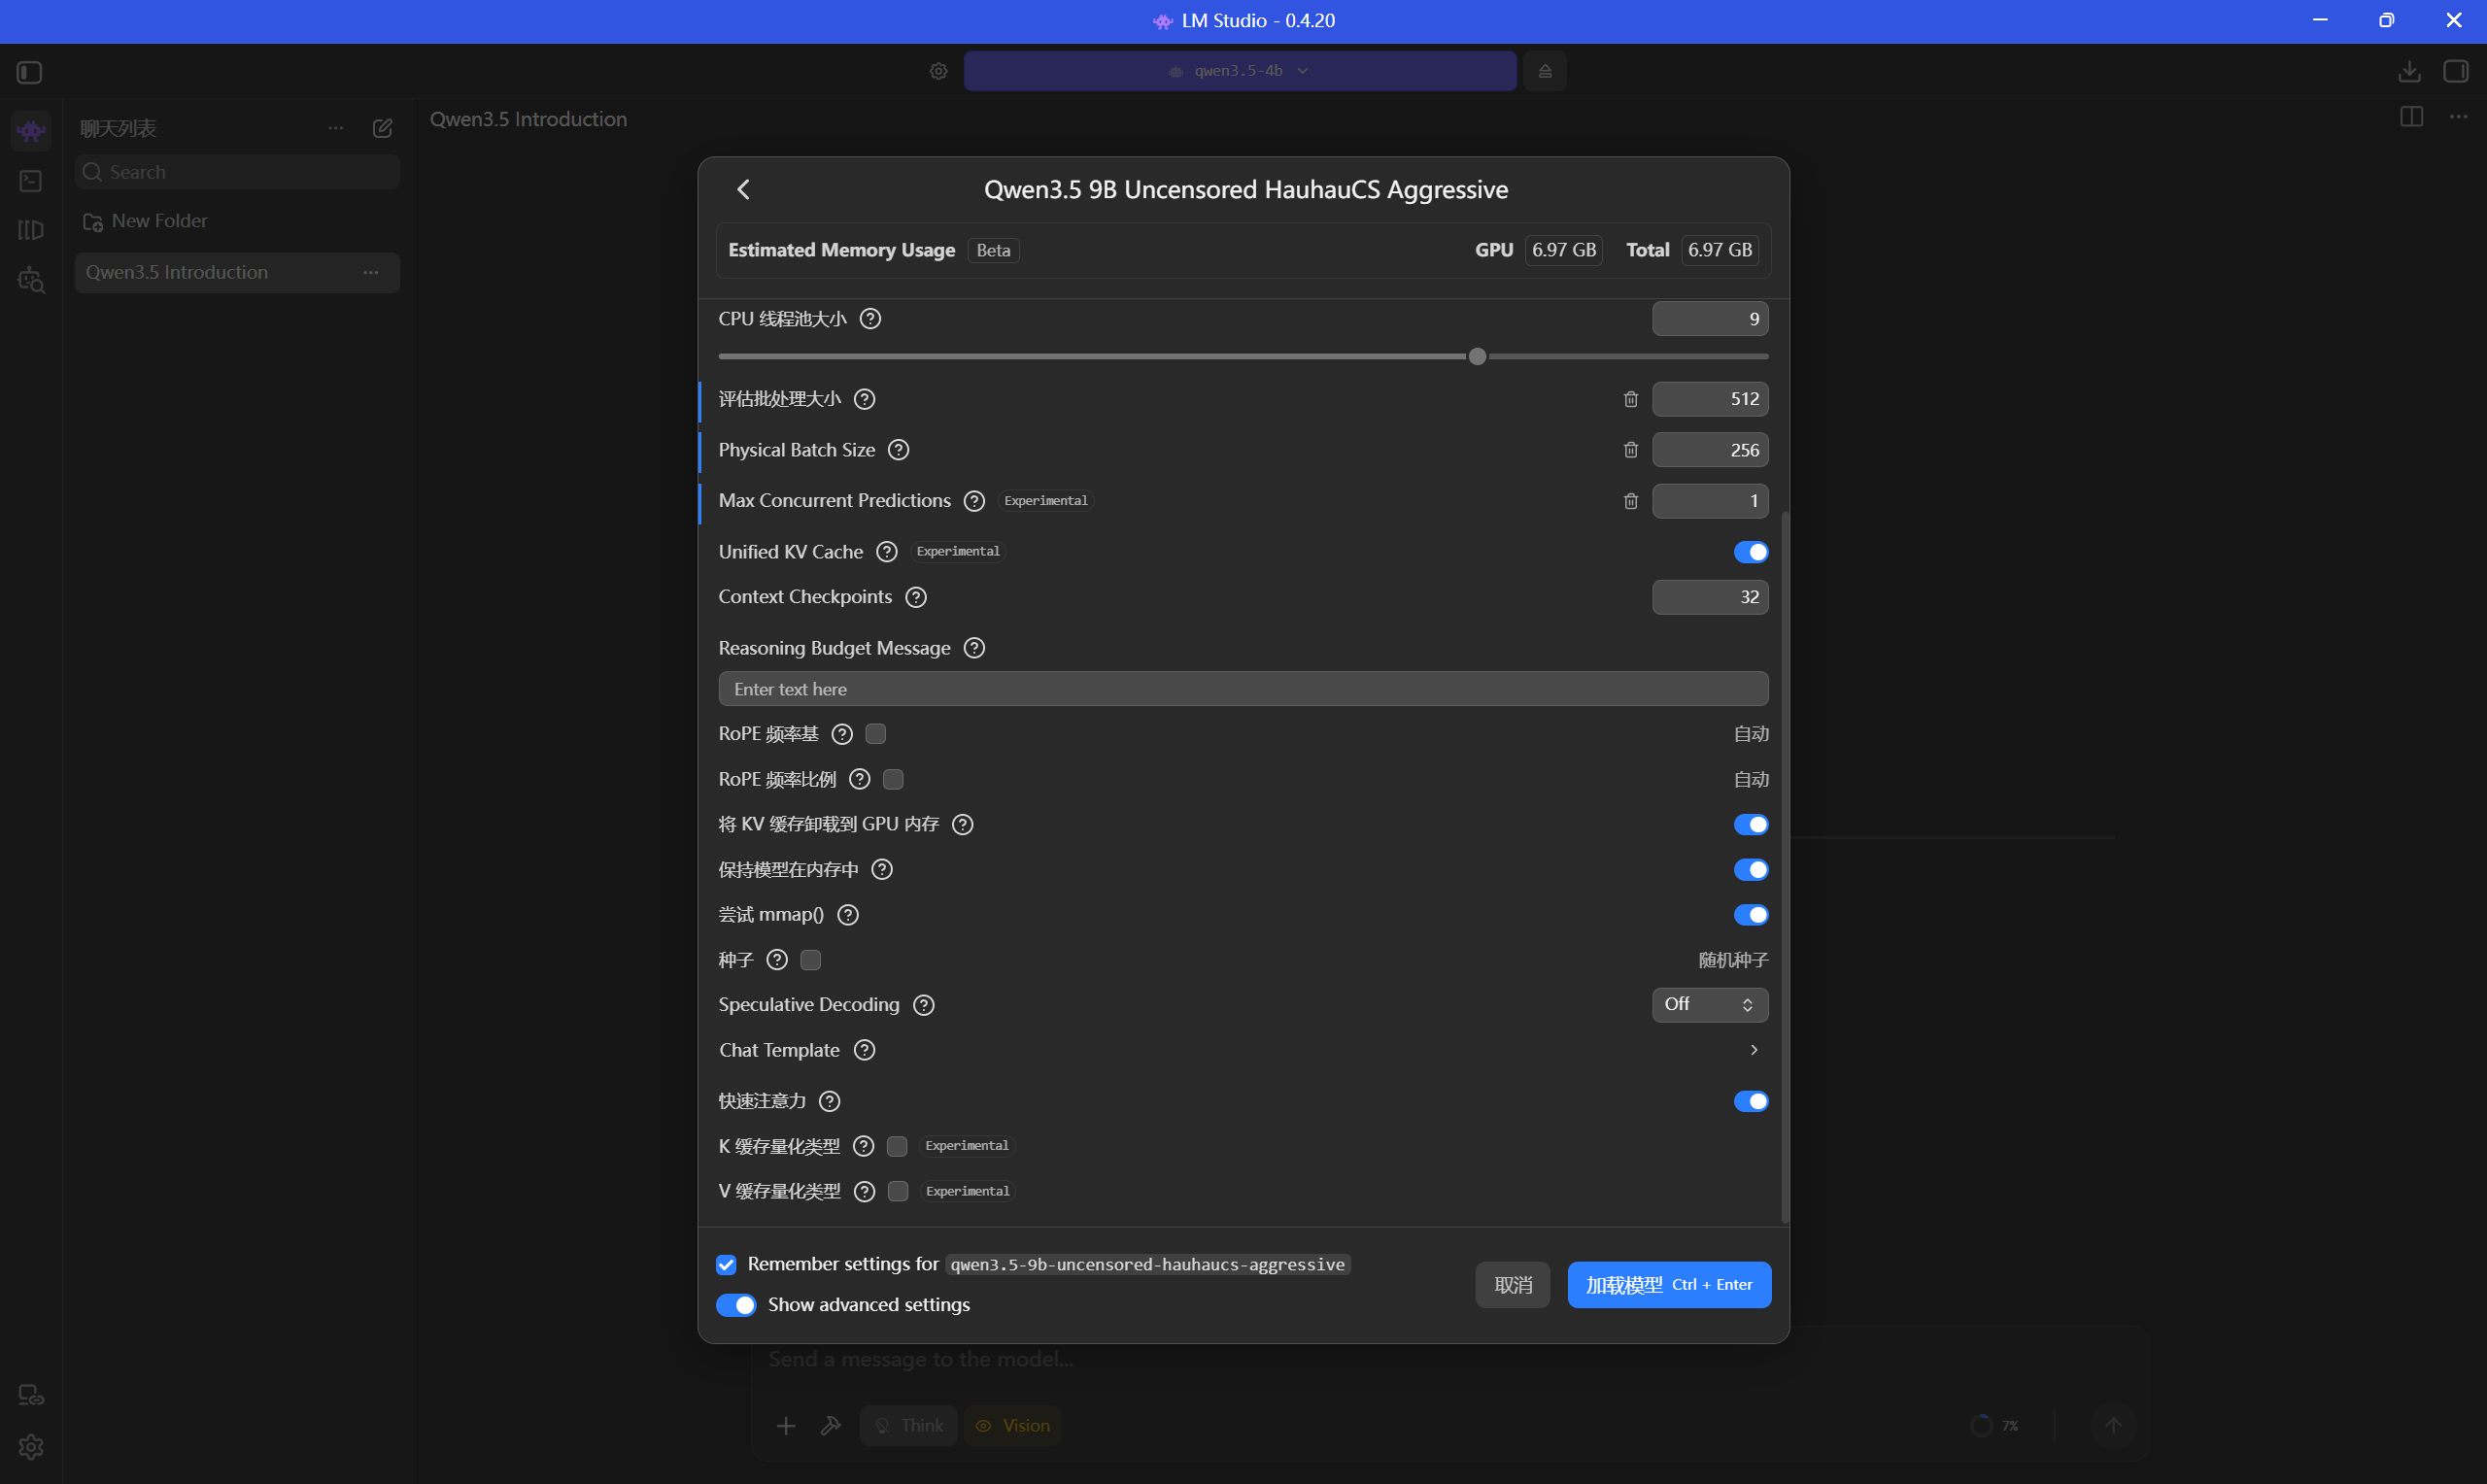2487x1484 pixels.
Task: Reset 评估批处理大小 with its trash icon
Action: click(1631, 399)
